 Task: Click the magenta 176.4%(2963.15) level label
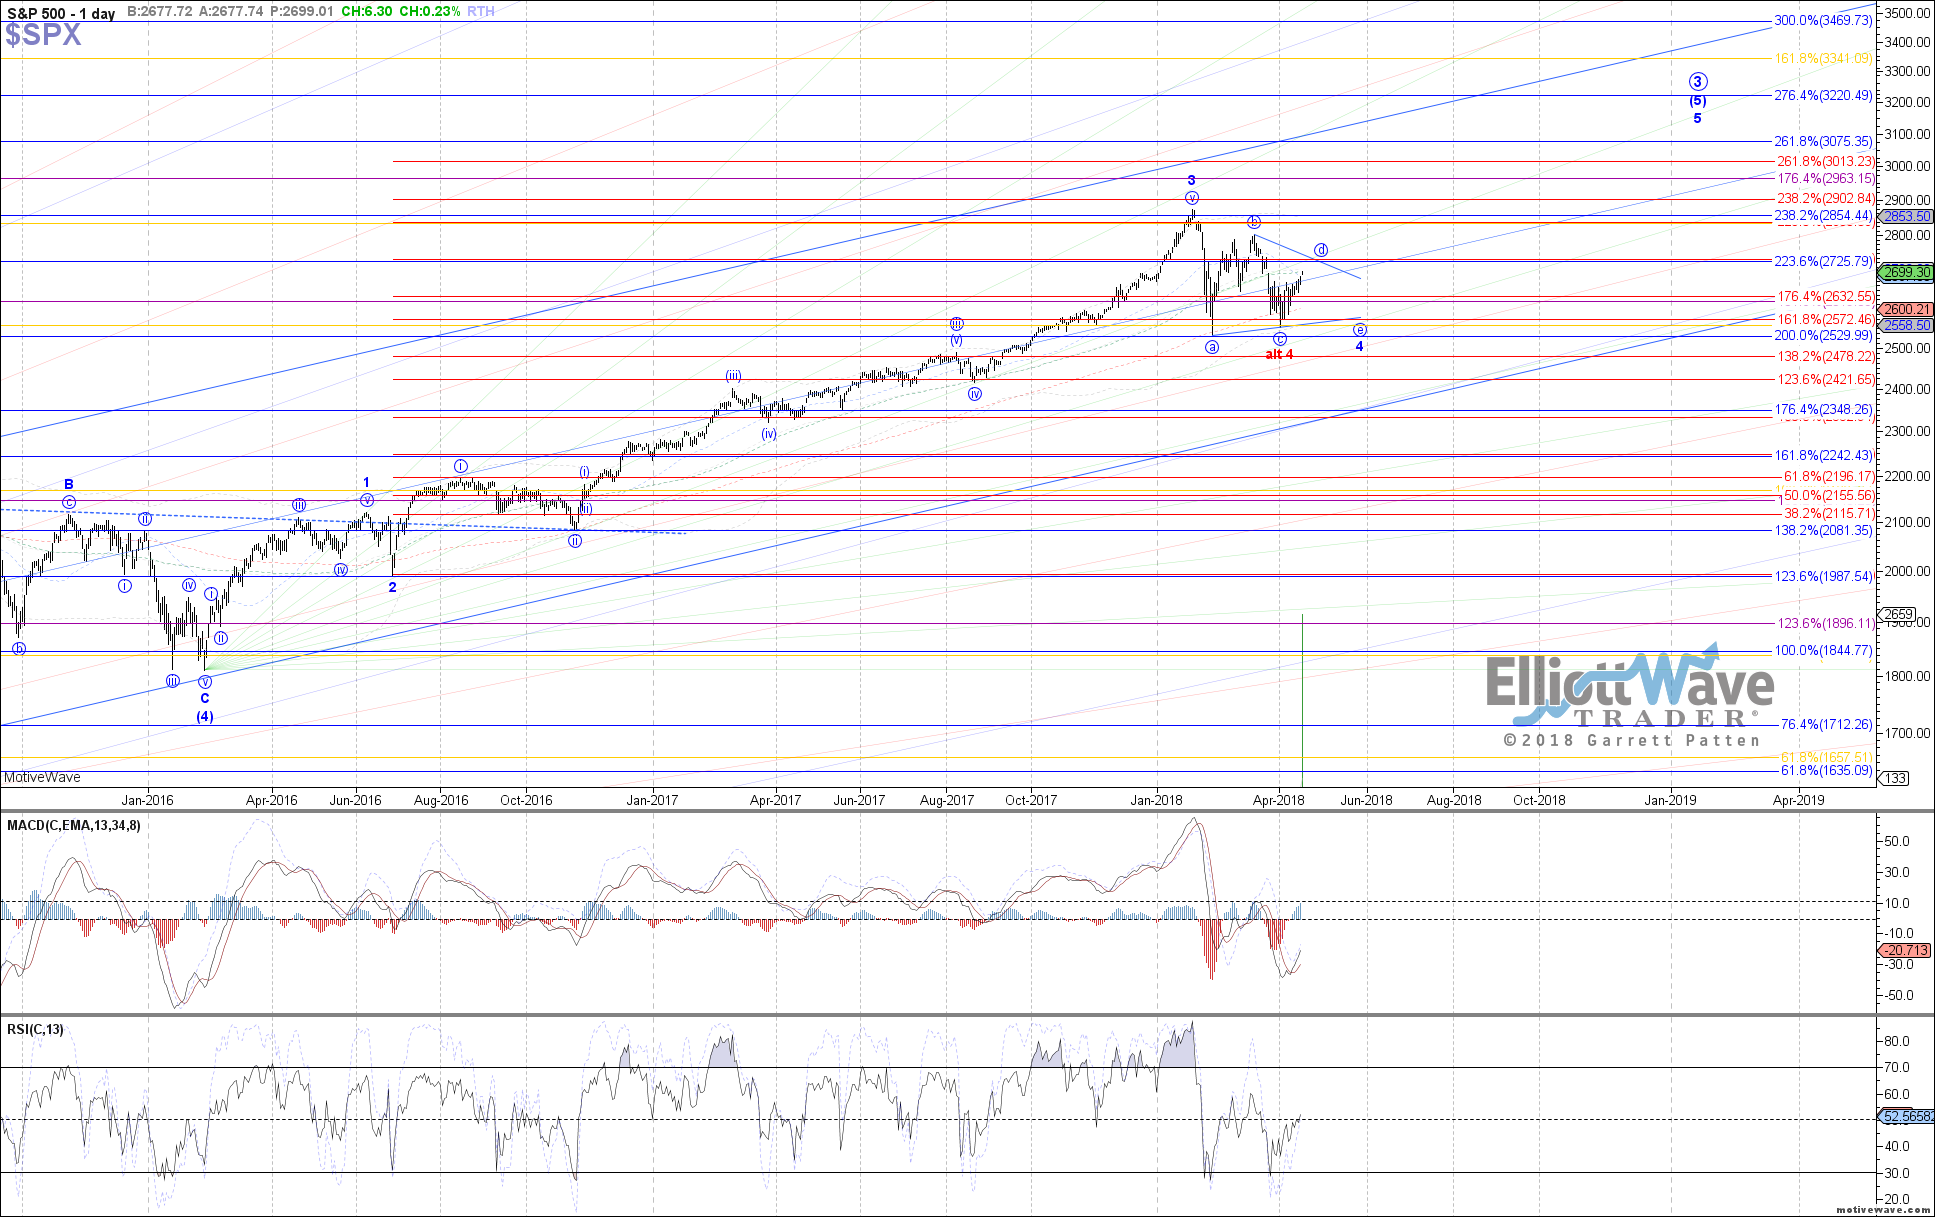click(1826, 179)
